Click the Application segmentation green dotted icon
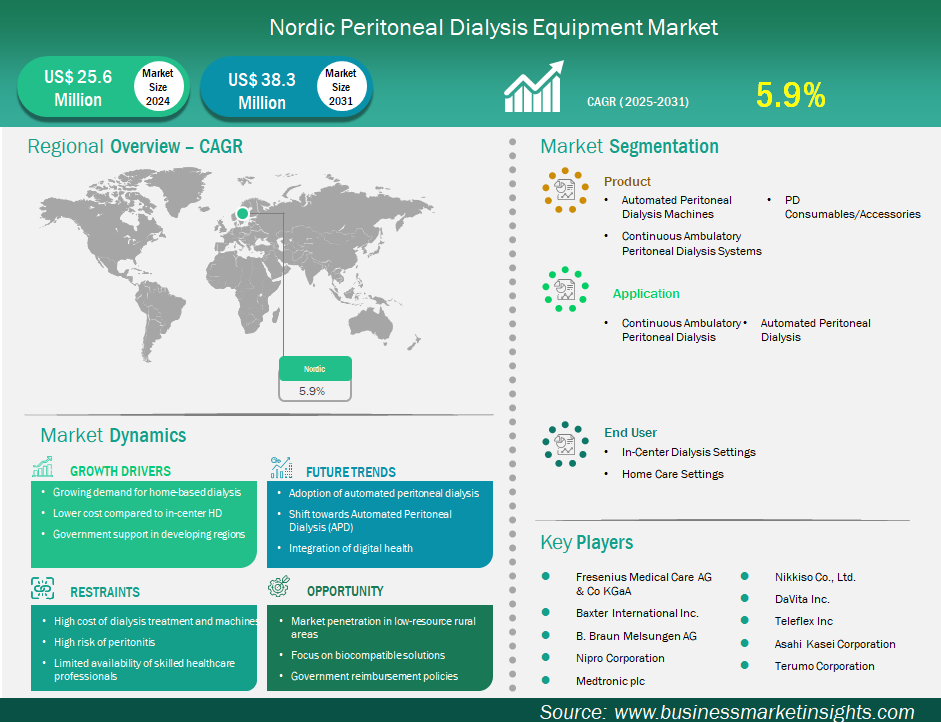The height and width of the screenshot is (723, 941). tap(565, 289)
